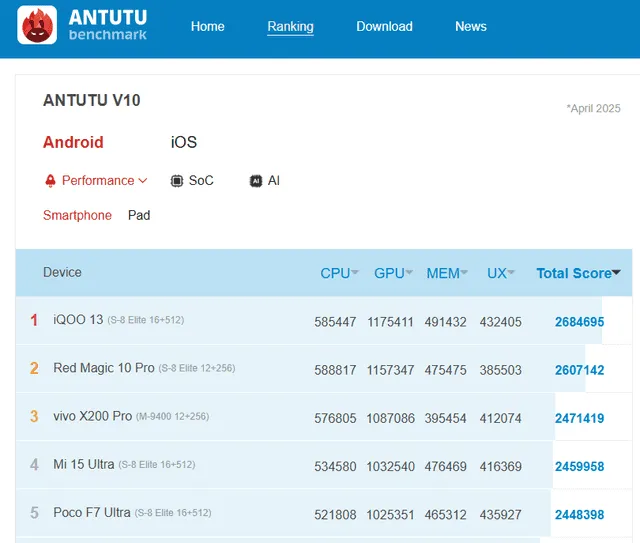The image size is (640, 543).
Task: Click Red Magic CPU score 588817
Action: coord(335,370)
